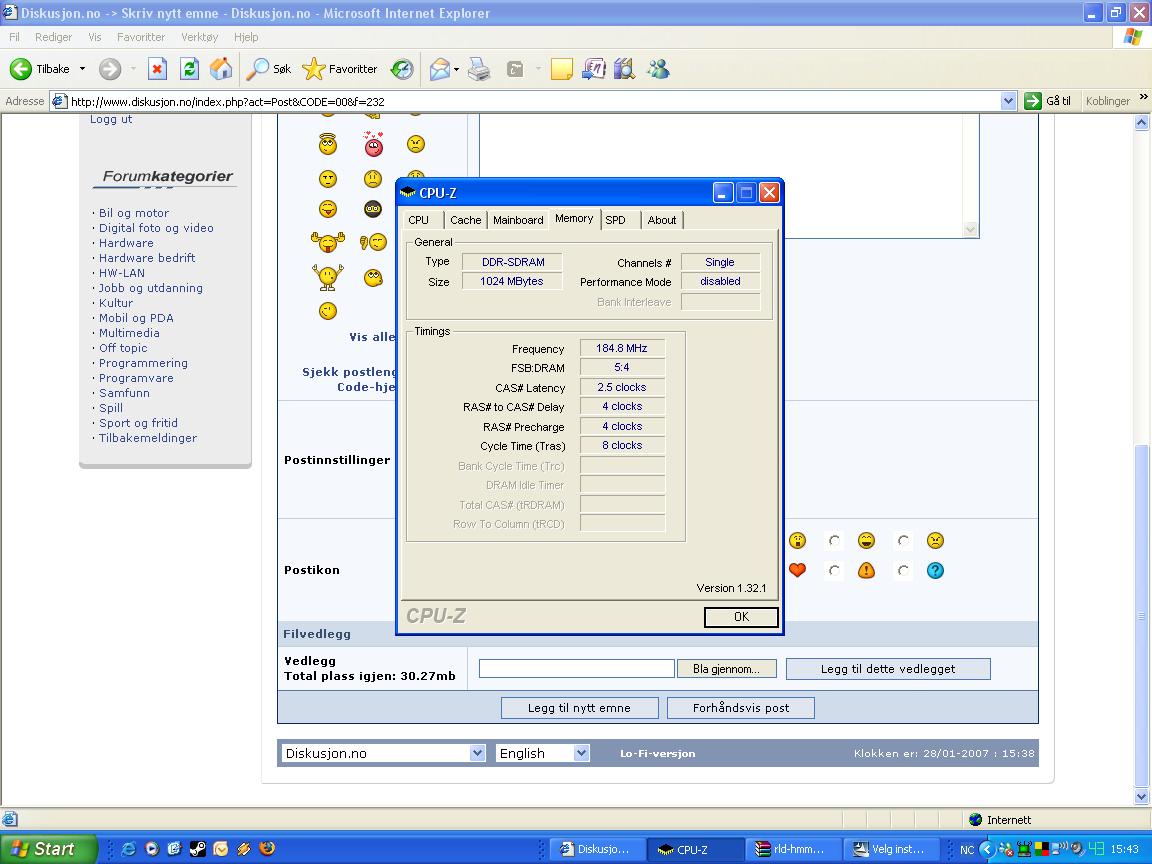Insert the red love-struck smiley
This screenshot has width=1152, height=864.
pos(374,144)
